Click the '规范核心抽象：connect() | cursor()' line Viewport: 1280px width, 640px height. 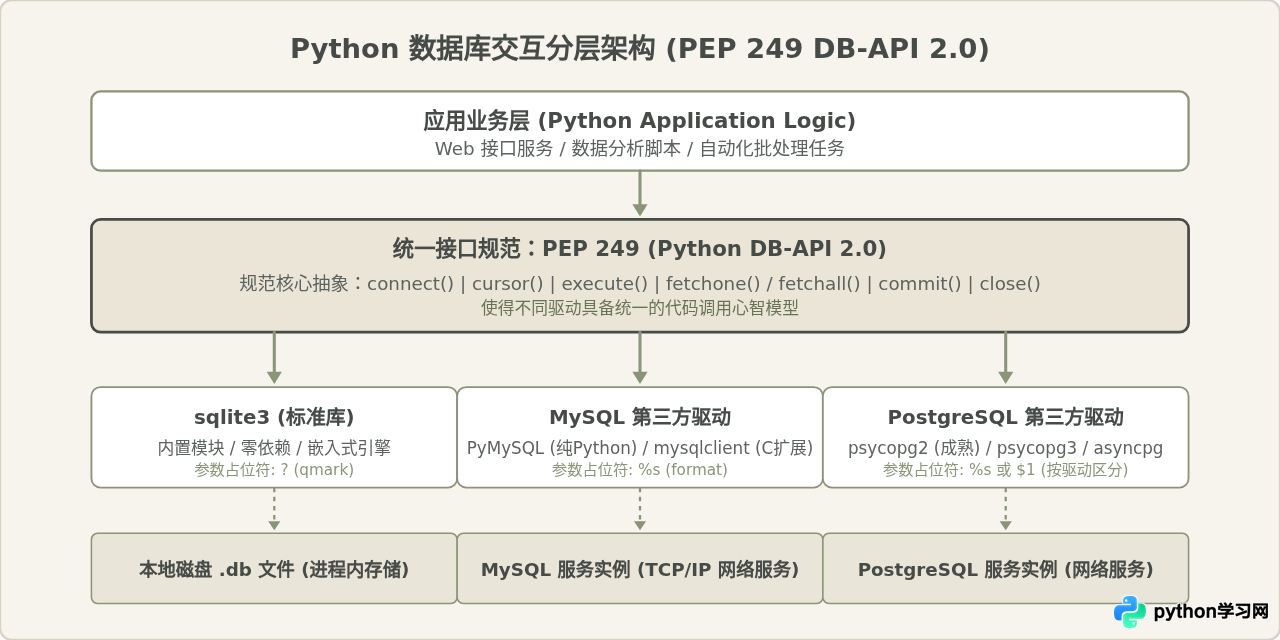(x=640, y=284)
